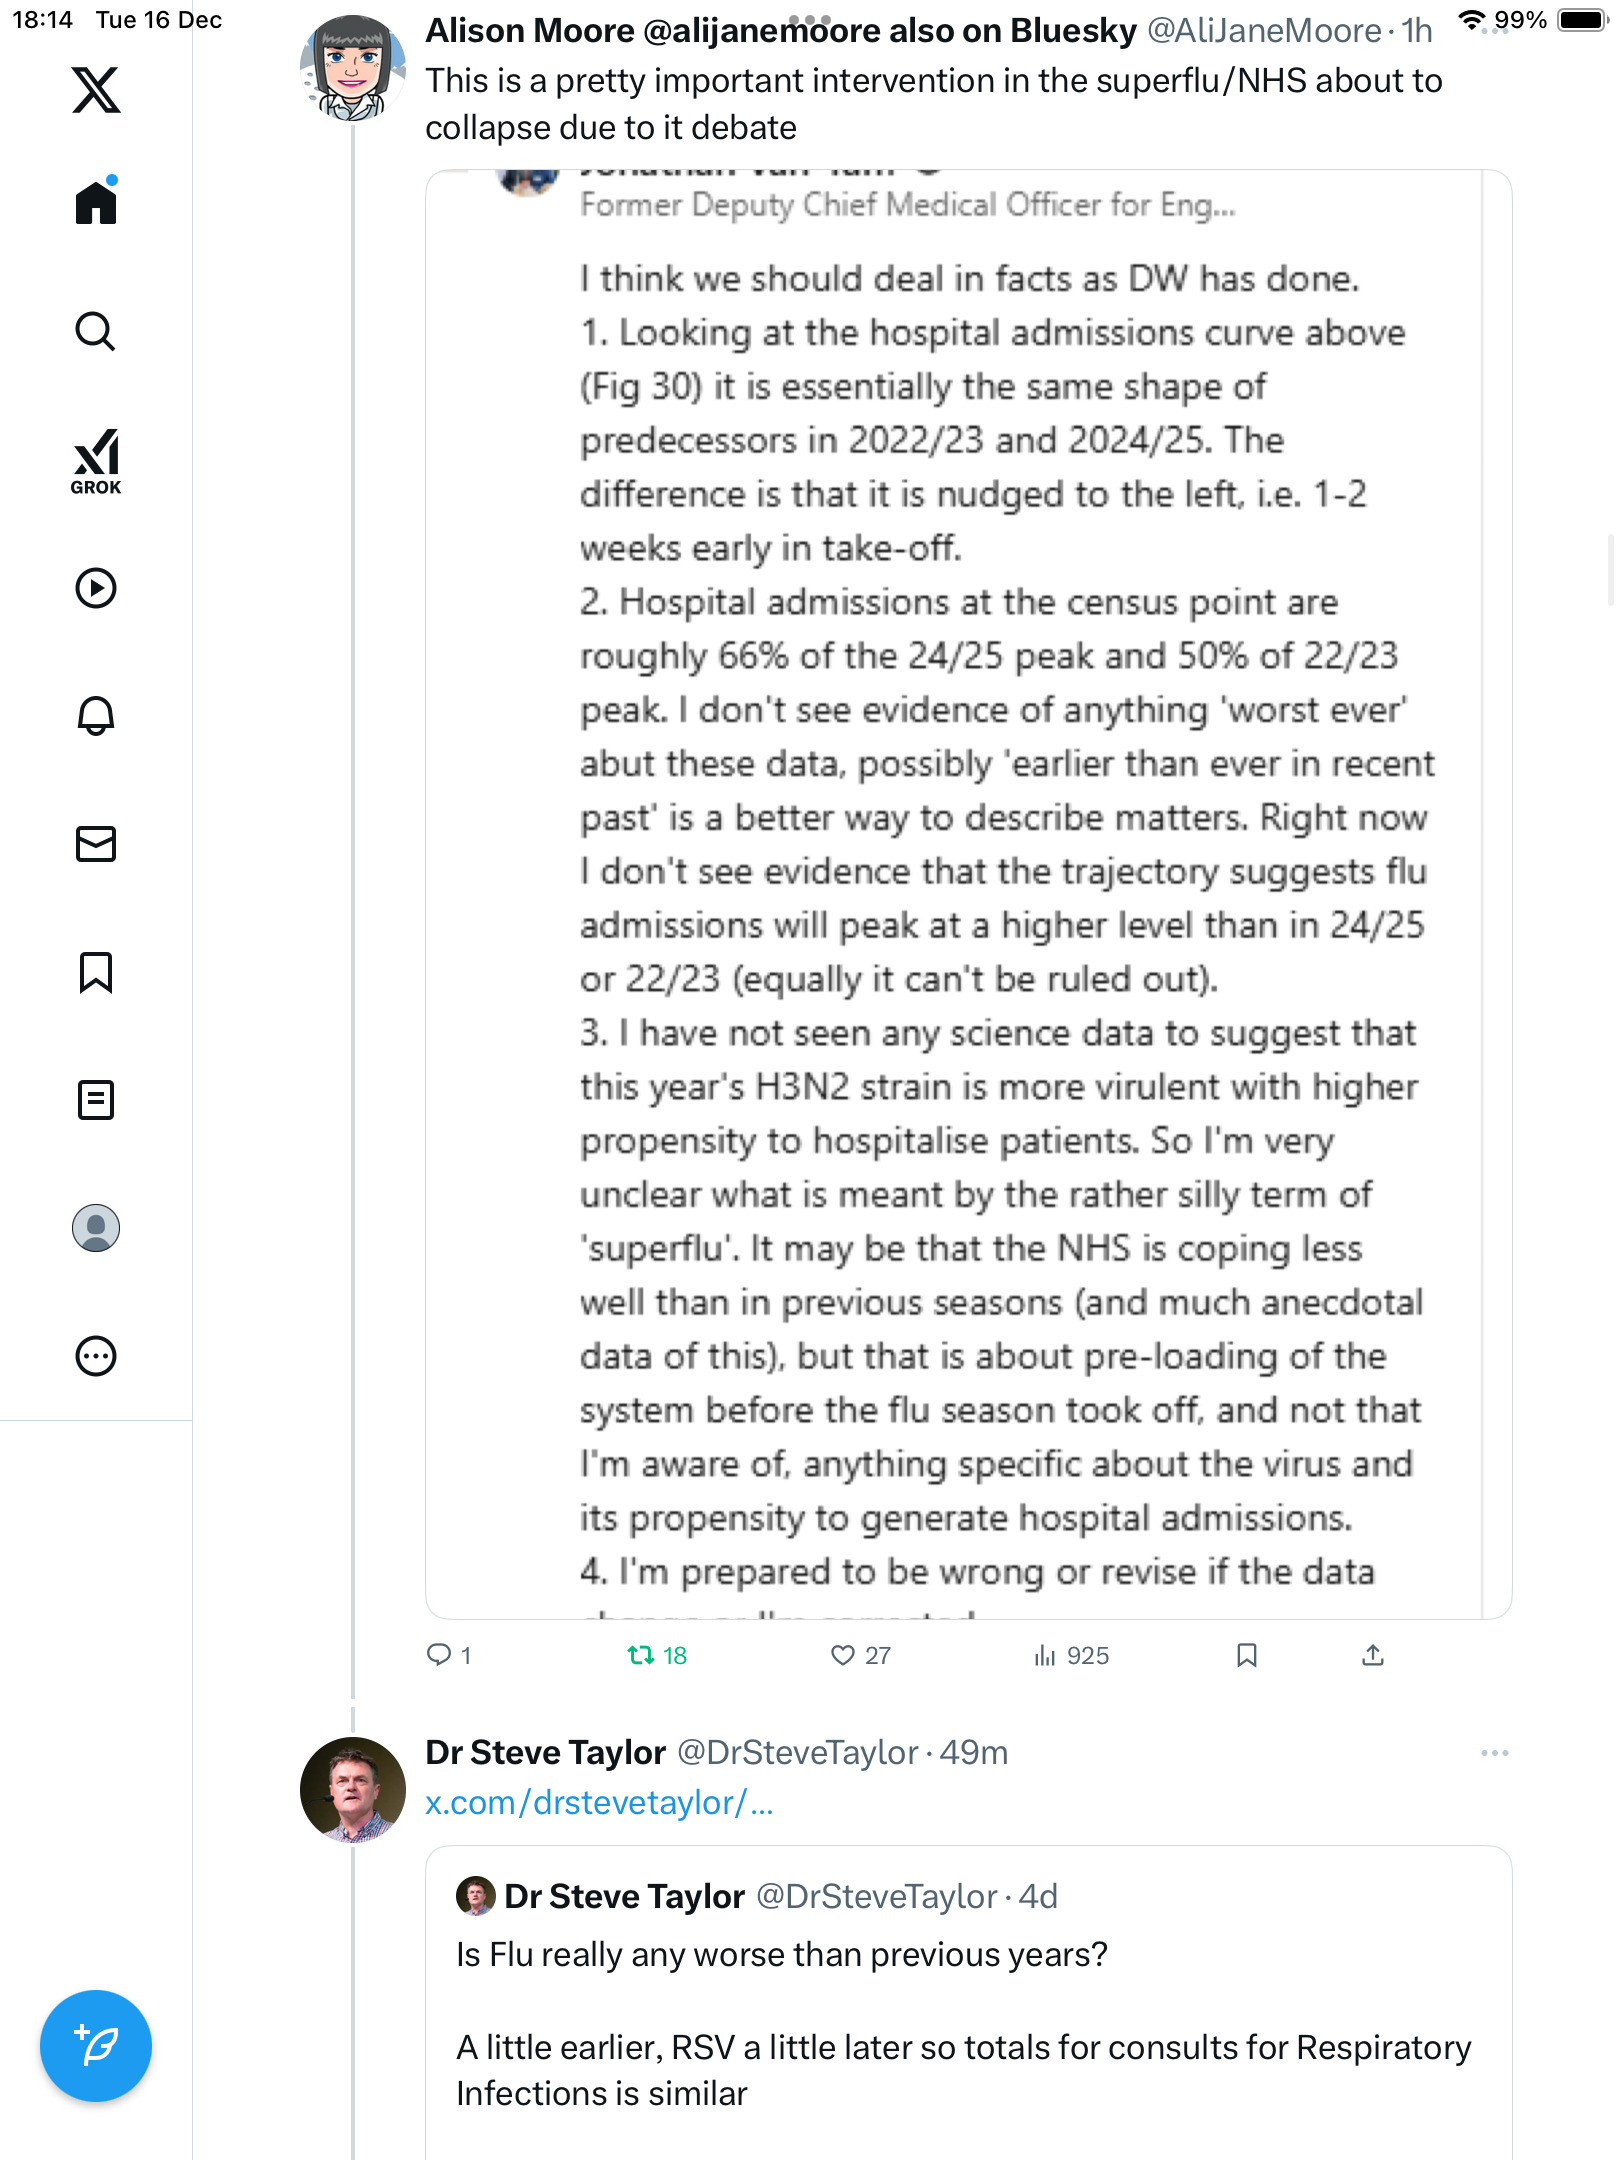The height and width of the screenshot is (2160, 1620).
Task: Open saved Bookmarks in sidebar
Action: point(96,972)
